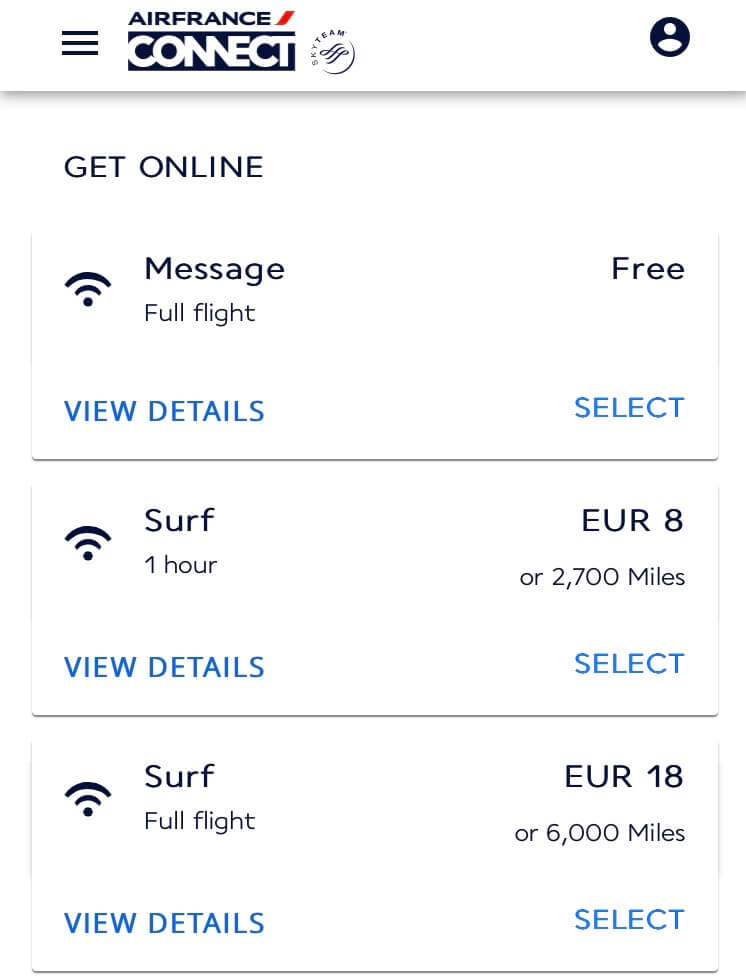The width and height of the screenshot is (746, 976).
Task: Open the hamburger menu
Action: point(80,43)
